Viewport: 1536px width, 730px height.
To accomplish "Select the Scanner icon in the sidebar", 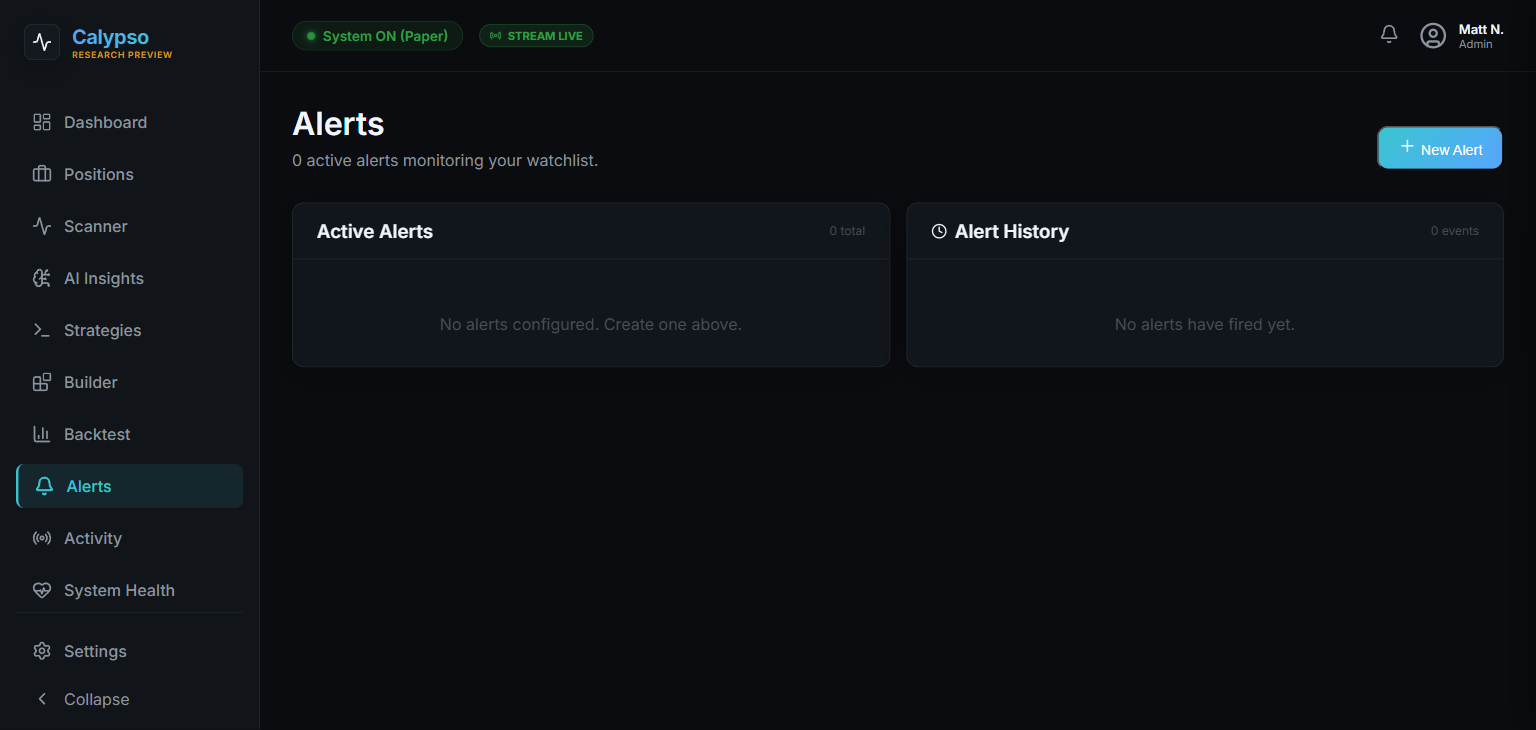I will (x=42, y=226).
